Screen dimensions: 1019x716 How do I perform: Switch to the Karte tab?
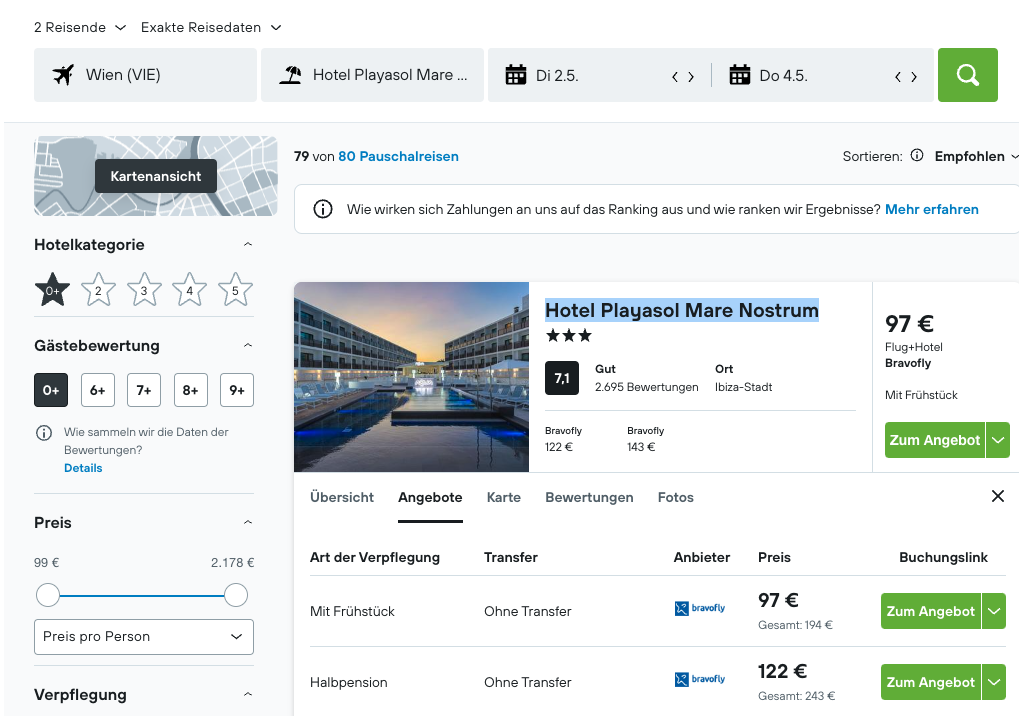pyautogui.click(x=504, y=497)
